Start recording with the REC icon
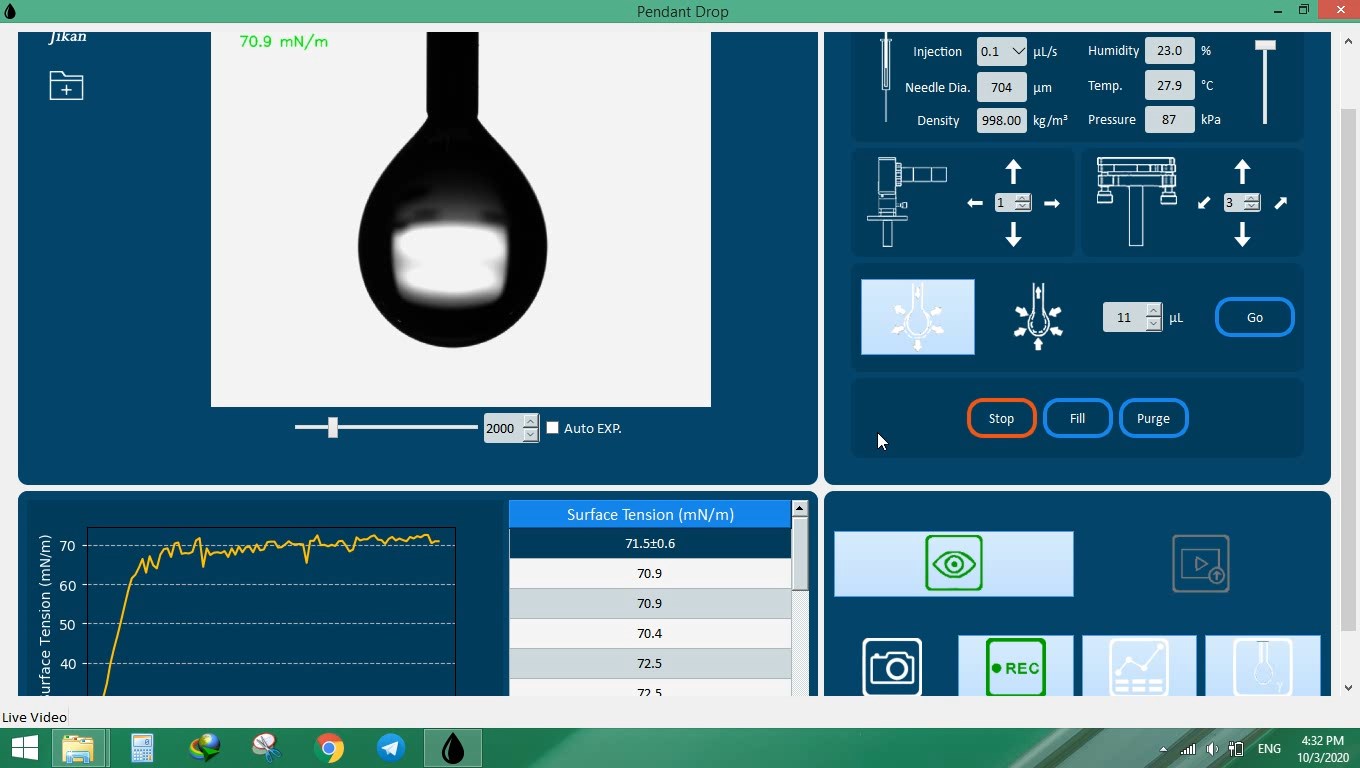This screenshot has height=768, width=1360. [1016, 666]
